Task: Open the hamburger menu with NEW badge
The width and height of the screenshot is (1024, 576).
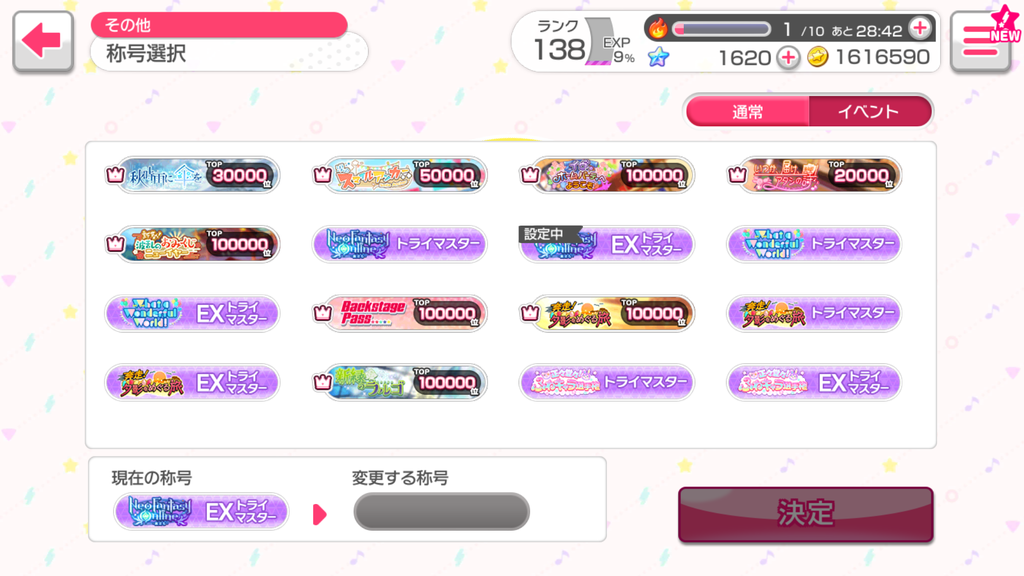Action: (x=982, y=41)
